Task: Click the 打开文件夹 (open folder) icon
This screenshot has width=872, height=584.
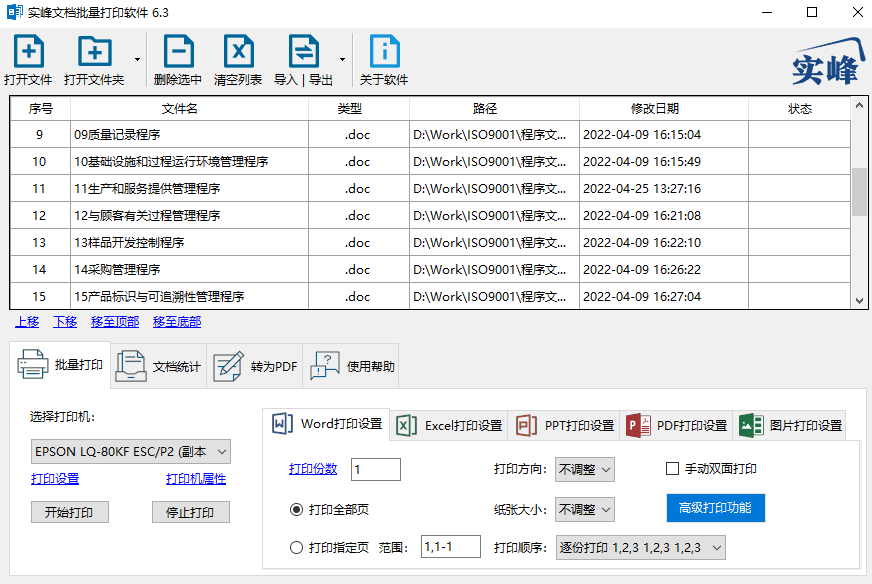Action: [x=94, y=60]
